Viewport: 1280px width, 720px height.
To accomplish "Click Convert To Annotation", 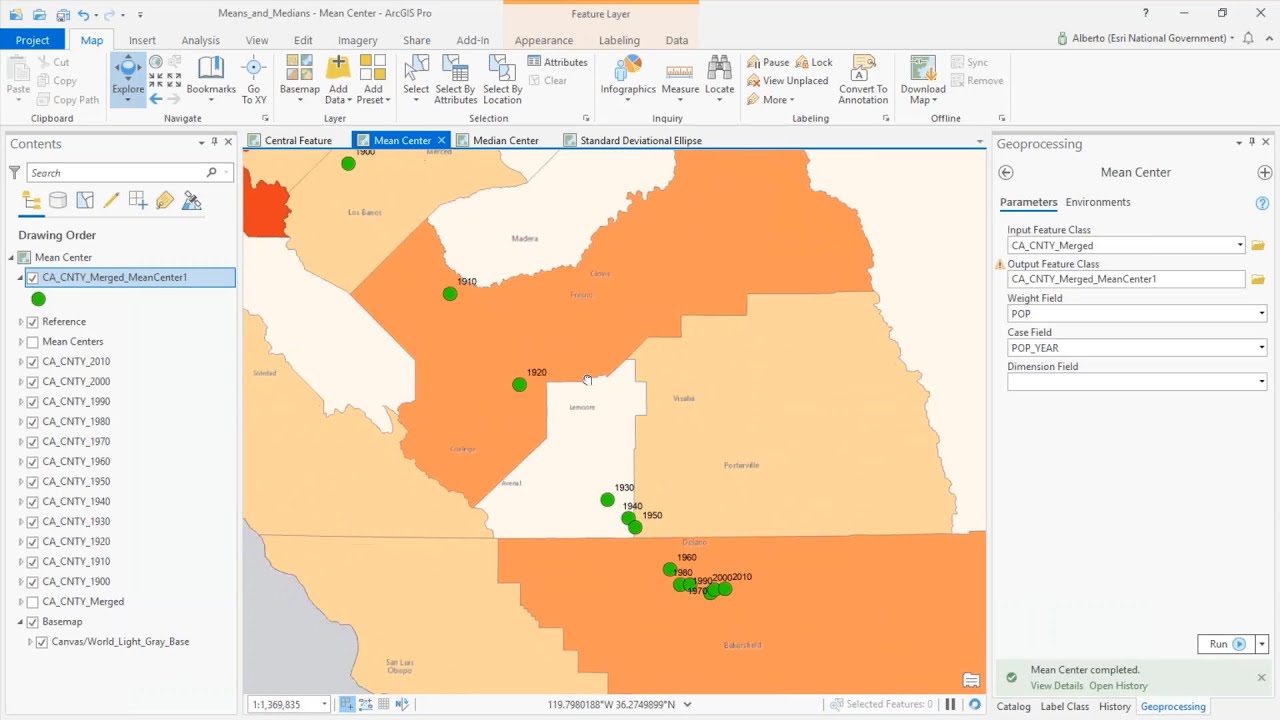I will point(863,78).
